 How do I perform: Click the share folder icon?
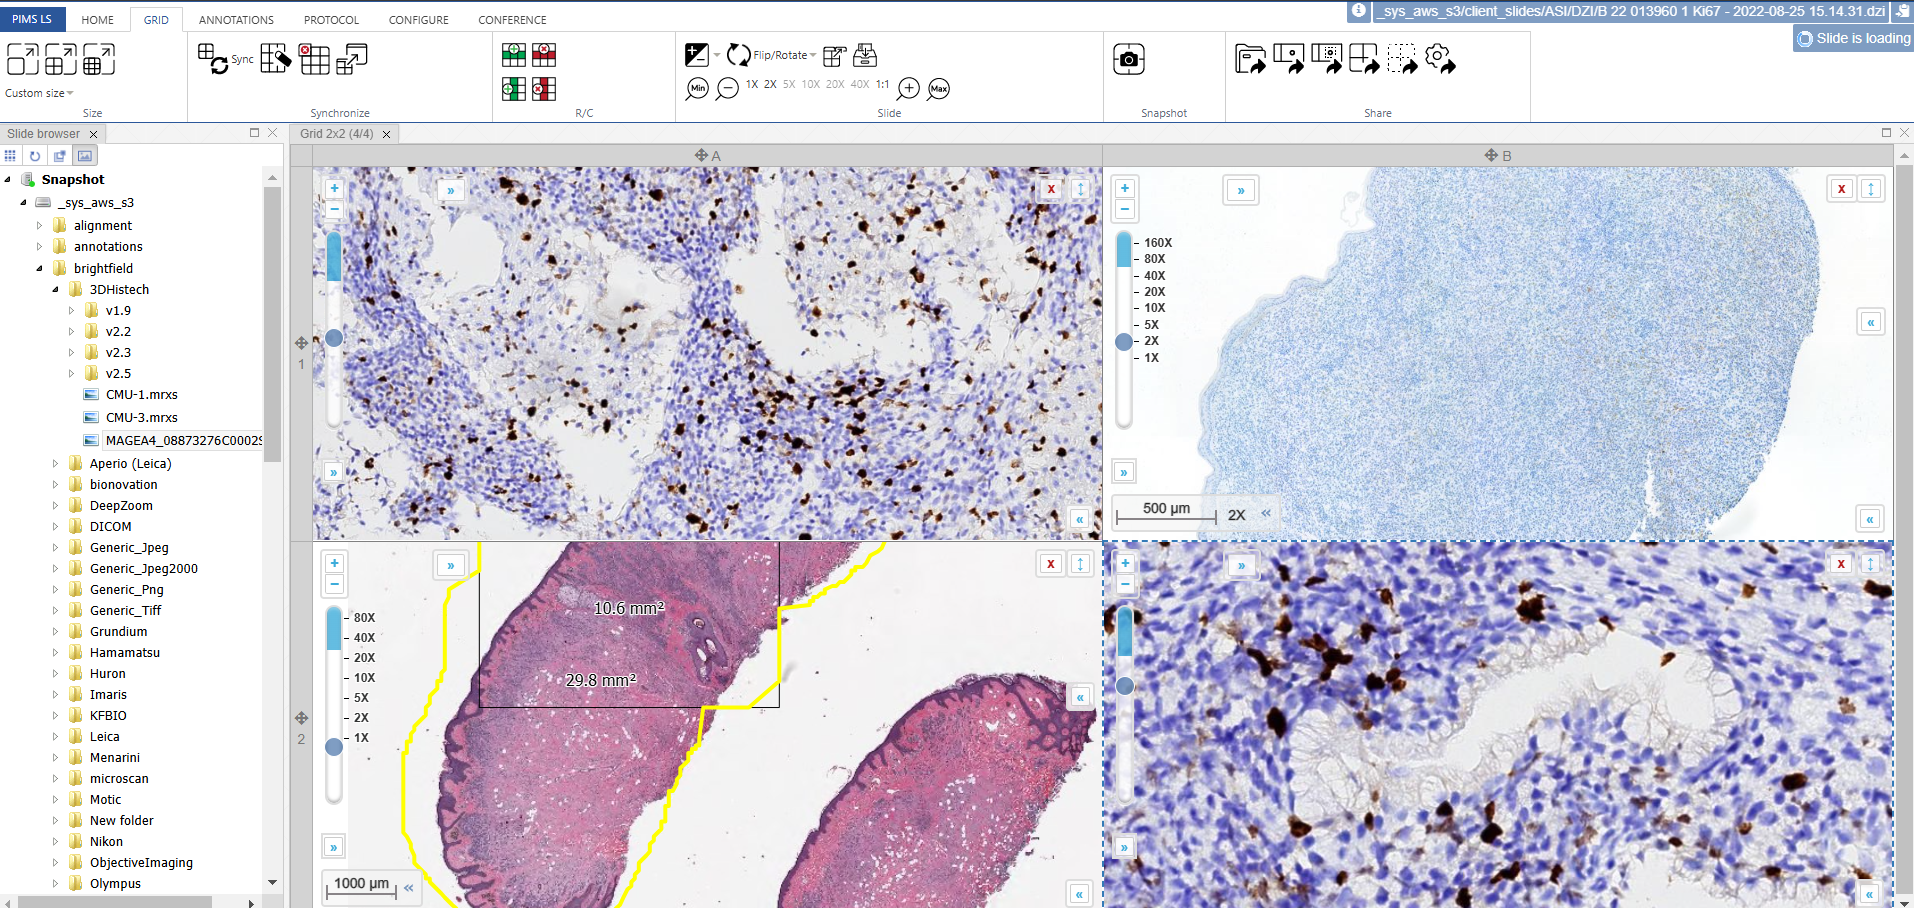click(x=1249, y=60)
